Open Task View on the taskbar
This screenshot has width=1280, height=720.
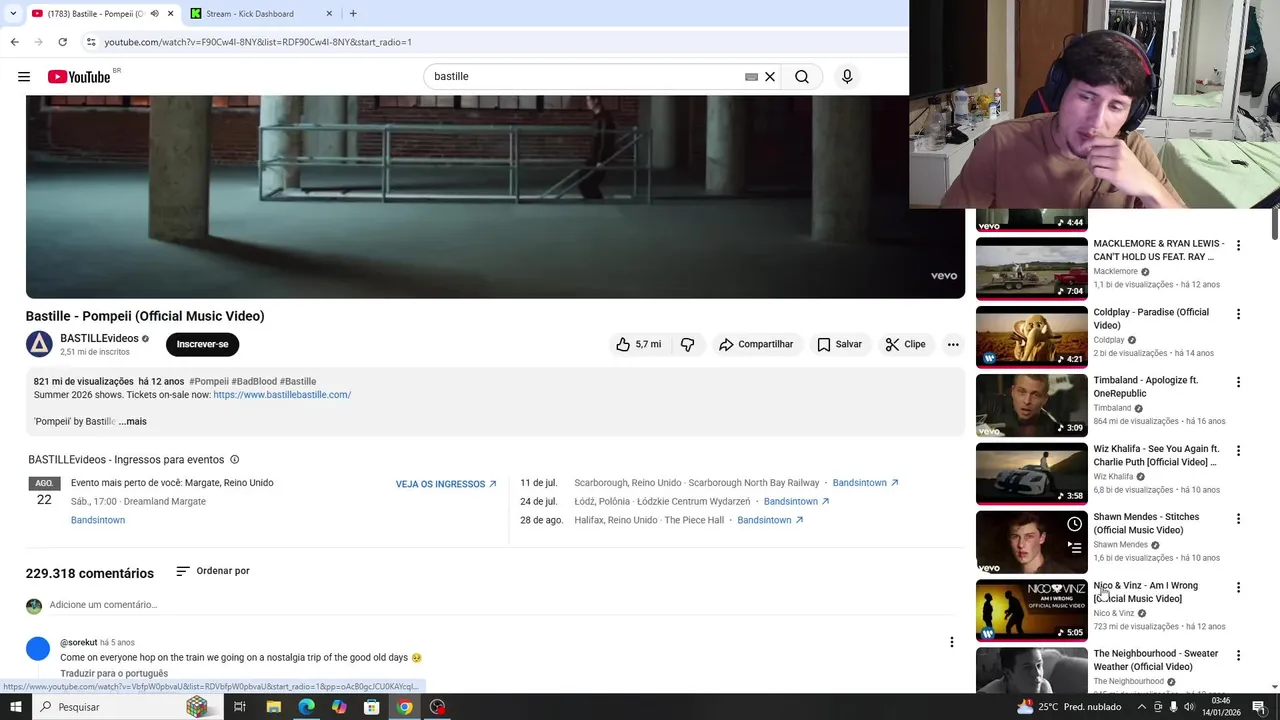pyautogui.click(x=240, y=707)
